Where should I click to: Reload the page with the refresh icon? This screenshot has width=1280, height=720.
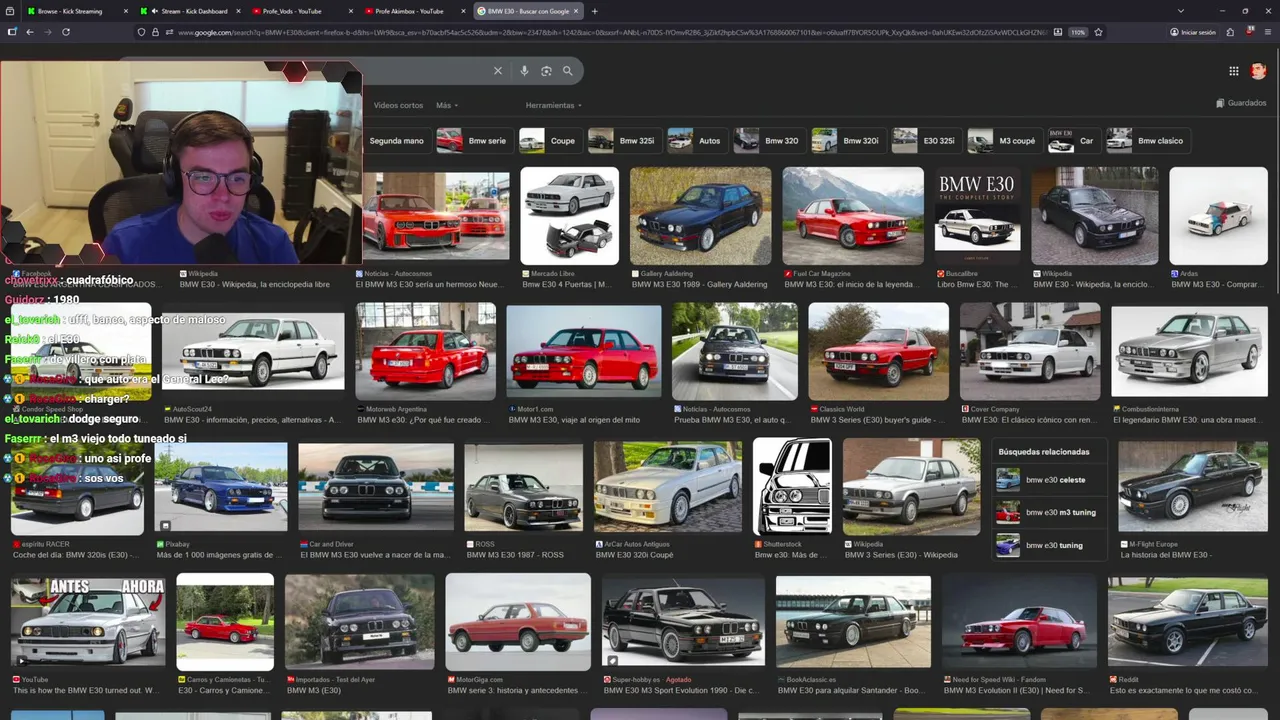pos(66,32)
